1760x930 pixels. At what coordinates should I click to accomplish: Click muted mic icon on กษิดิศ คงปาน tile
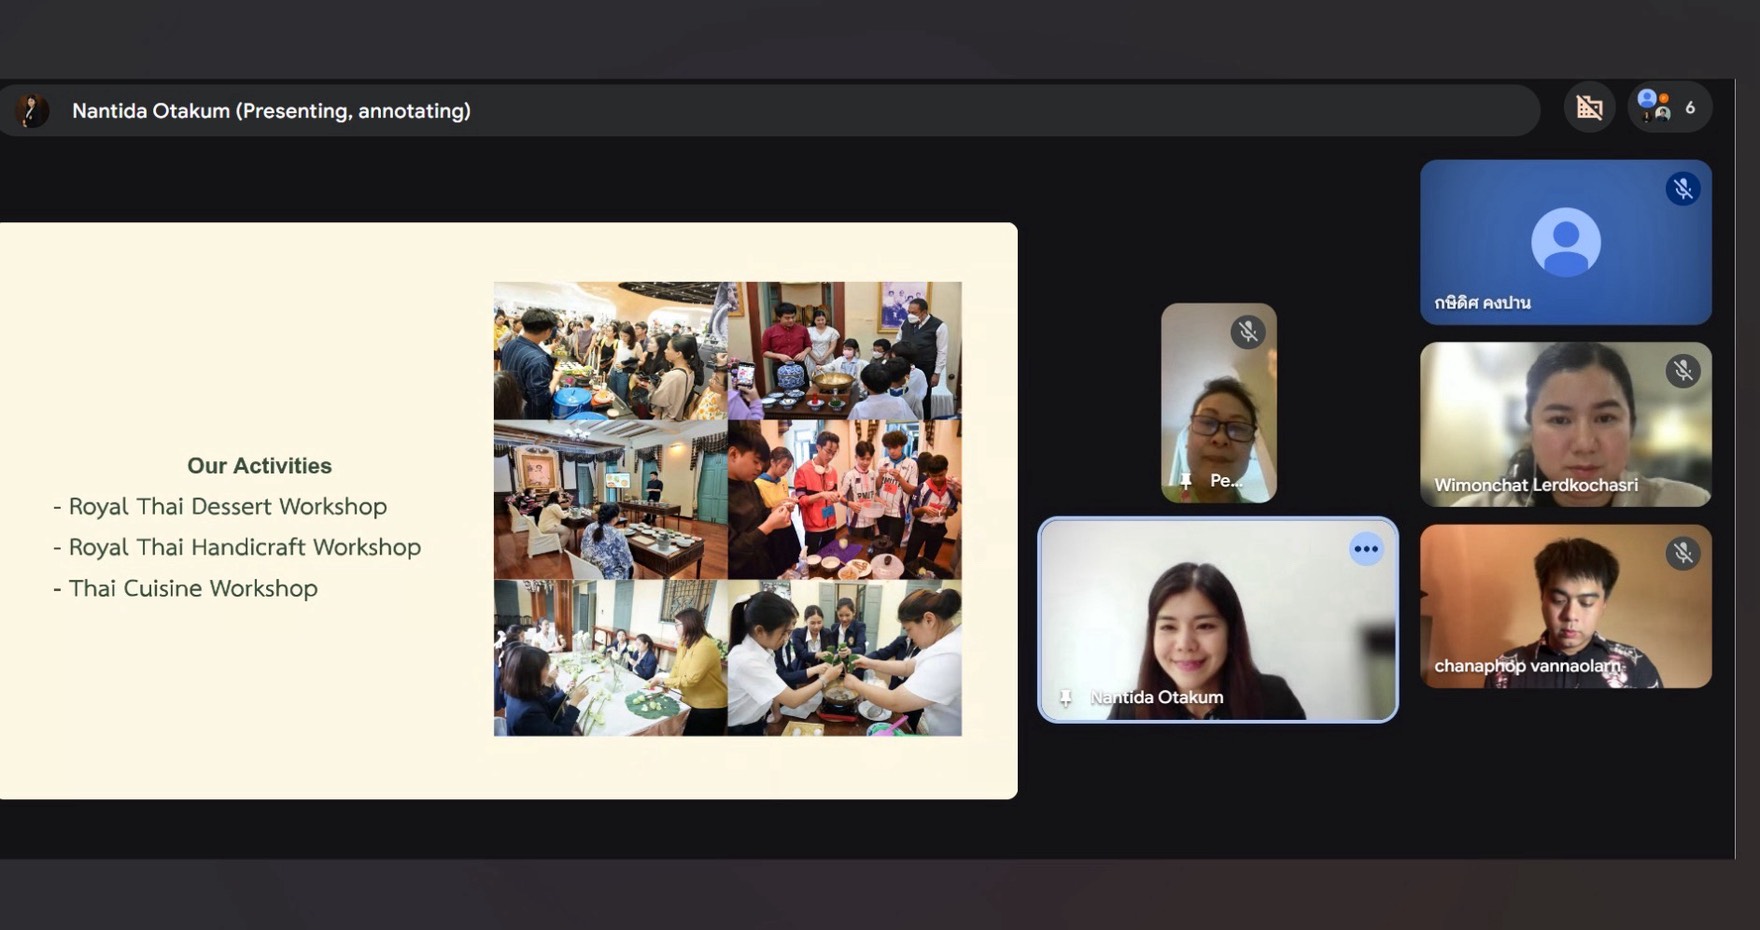(1682, 189)
